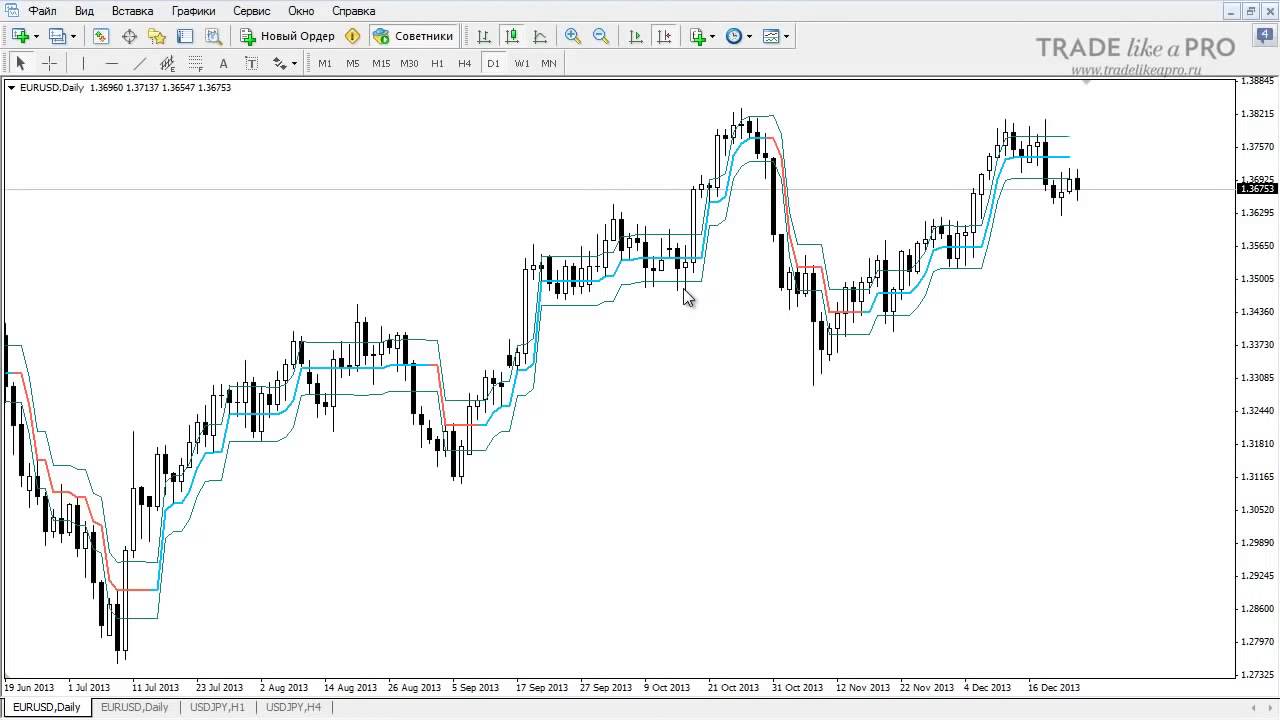Open the Market Watch window icon
Screen dimensions: 1280x720
(101, 36)
